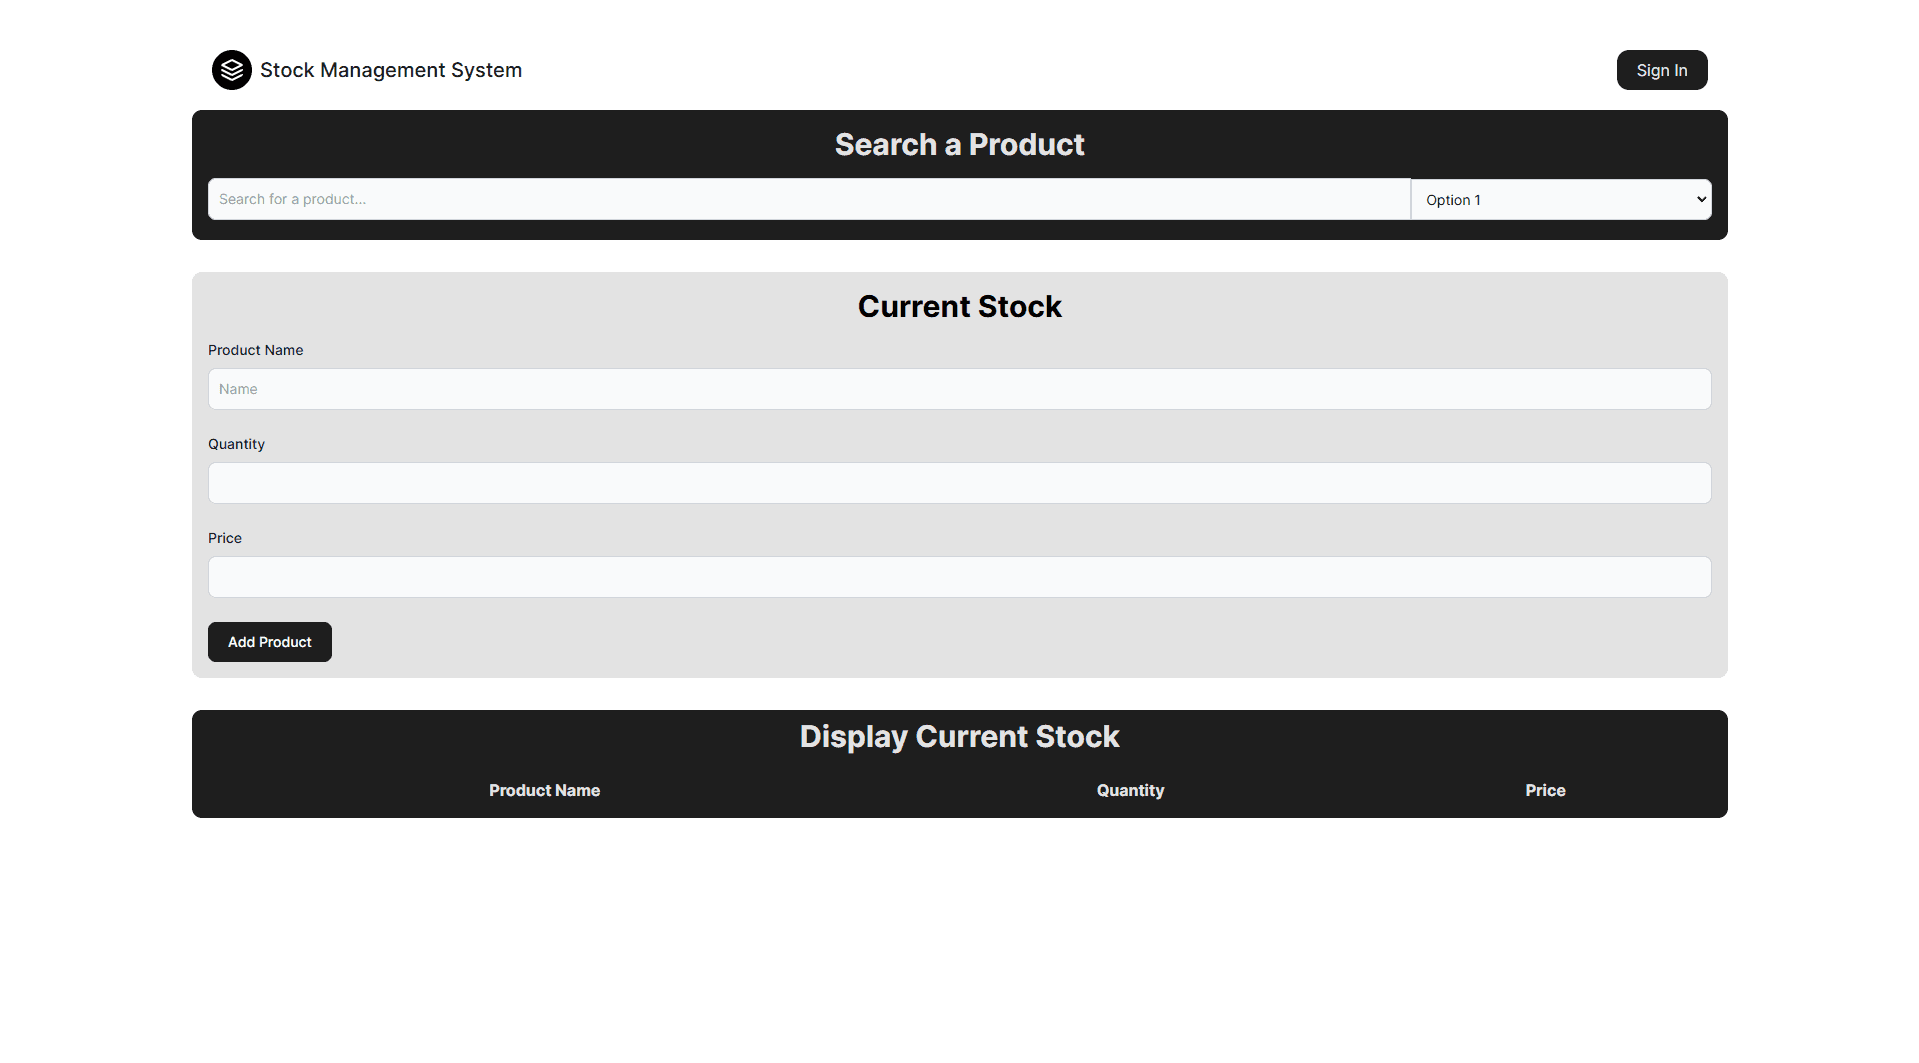Focus the Search for a product field
The image size is (1919, 1063).
tap(809, 199)
